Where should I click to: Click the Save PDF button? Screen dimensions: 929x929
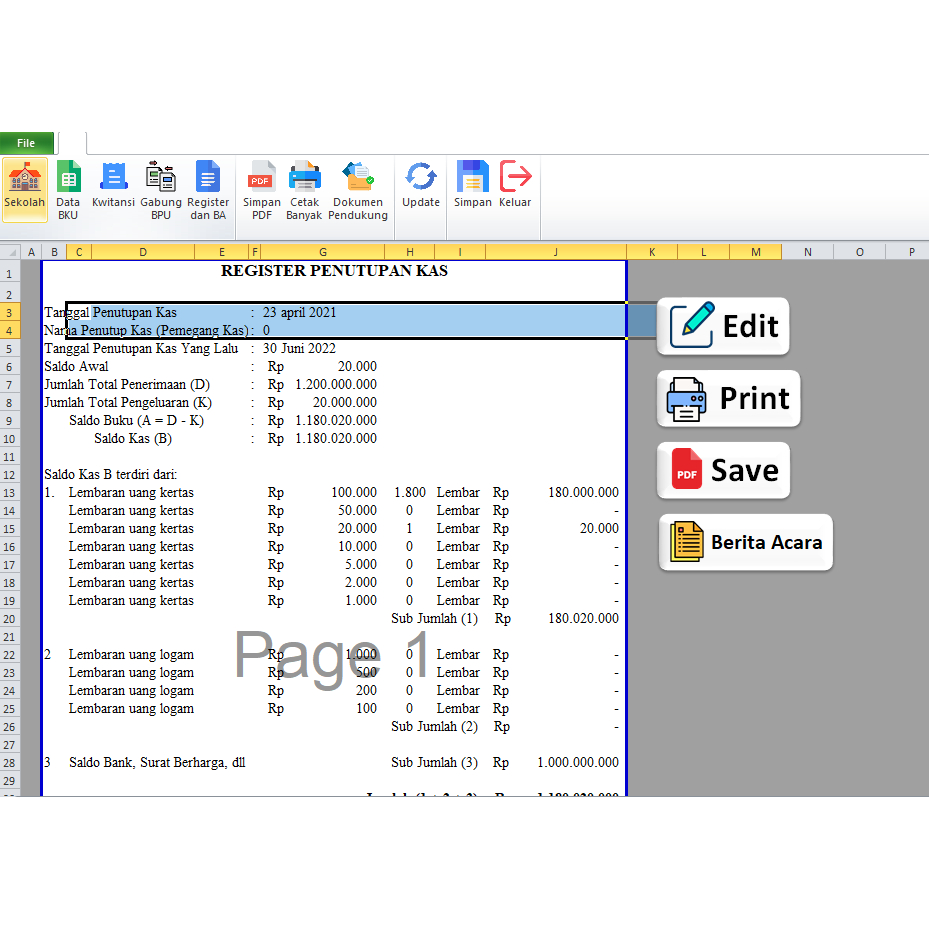point(723,471)
